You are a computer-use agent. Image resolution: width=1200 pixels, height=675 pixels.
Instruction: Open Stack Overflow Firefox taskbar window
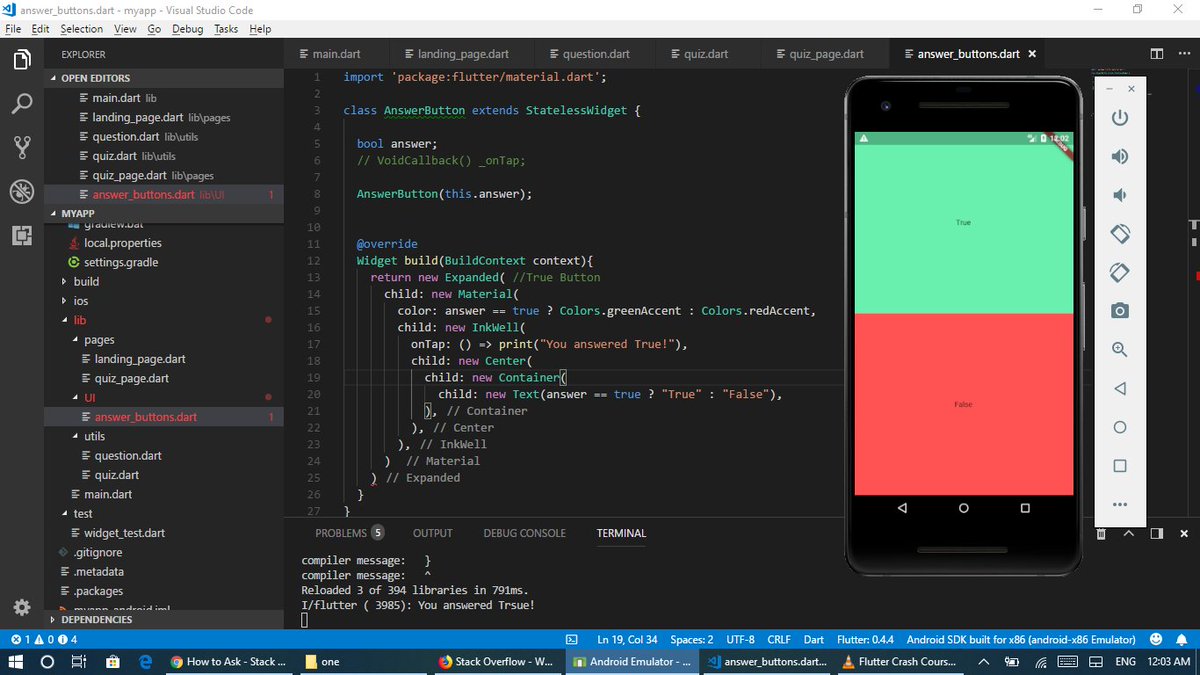click(x=497, y=662)
